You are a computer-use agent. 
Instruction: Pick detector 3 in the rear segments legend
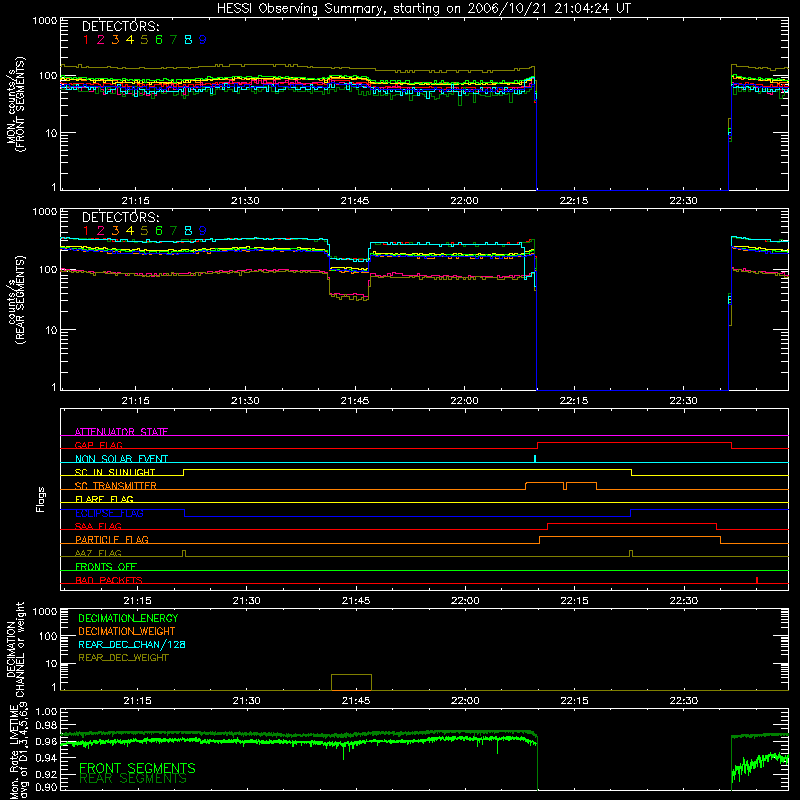115,231
